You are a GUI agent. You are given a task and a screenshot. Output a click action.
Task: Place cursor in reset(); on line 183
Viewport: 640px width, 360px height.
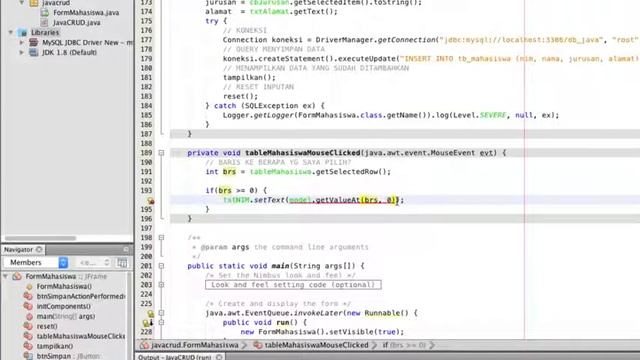[240, 96]
